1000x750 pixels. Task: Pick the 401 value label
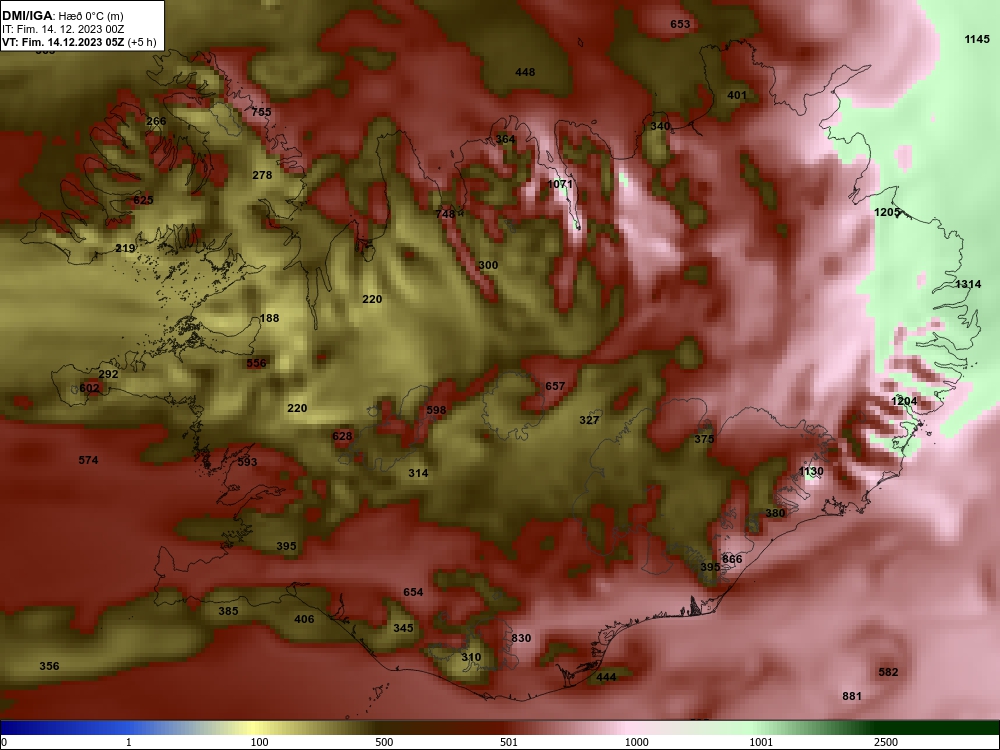737,95
